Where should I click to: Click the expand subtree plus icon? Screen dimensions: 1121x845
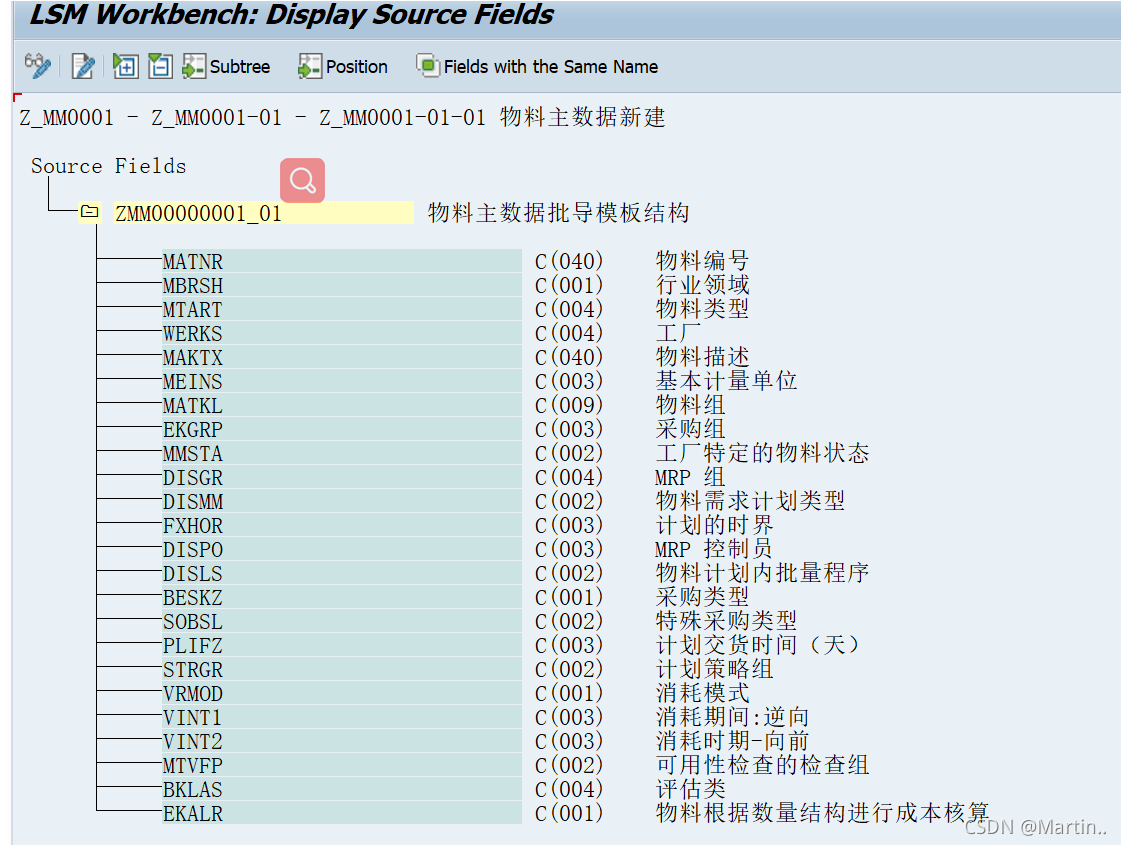pyautogui.click(x=125, y=66)
